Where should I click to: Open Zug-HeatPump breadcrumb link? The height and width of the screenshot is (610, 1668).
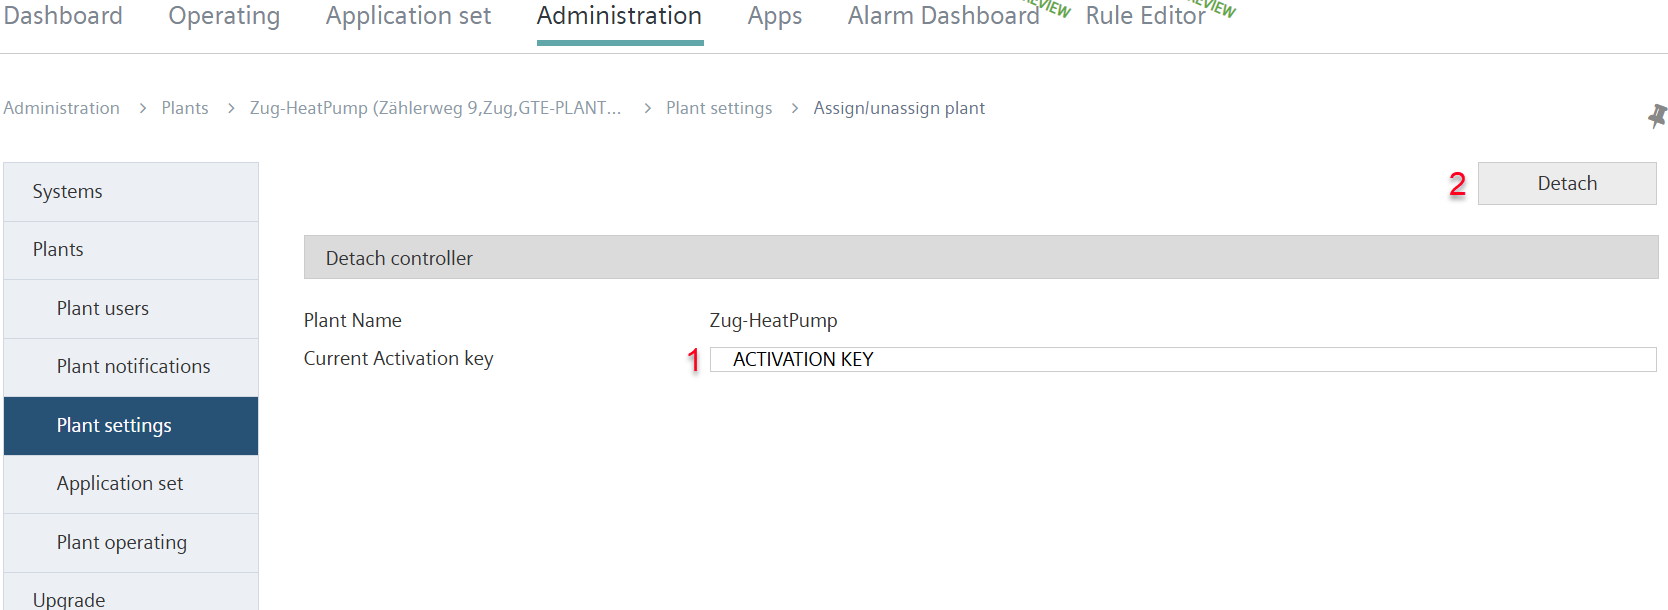coord(435,108)
